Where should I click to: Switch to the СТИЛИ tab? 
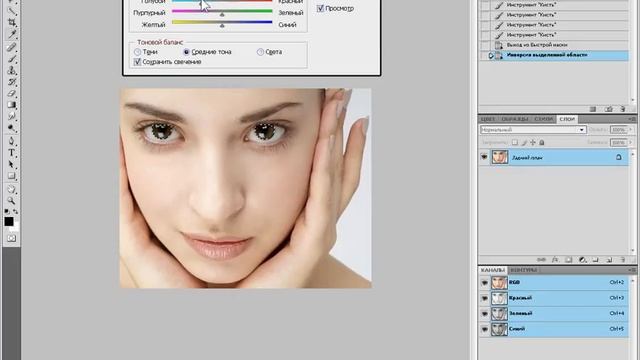[x=543, y=119]
